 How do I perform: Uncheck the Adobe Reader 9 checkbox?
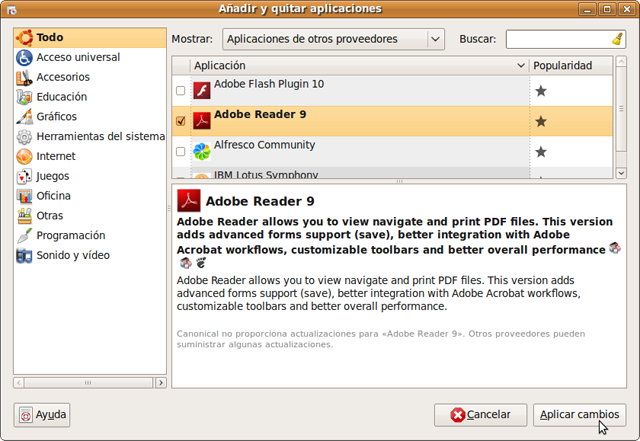181,121
